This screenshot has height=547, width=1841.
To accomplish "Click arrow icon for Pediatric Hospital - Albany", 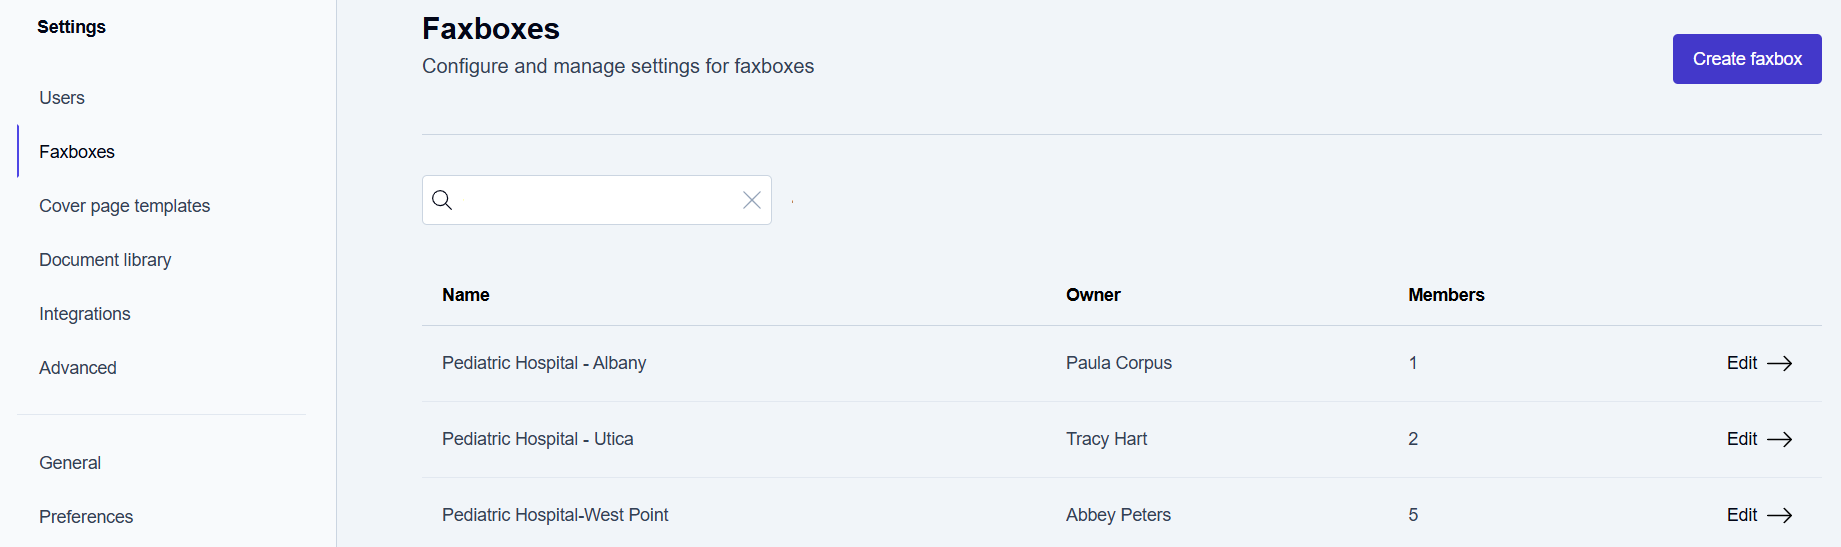I will (x=1779, y=363).
